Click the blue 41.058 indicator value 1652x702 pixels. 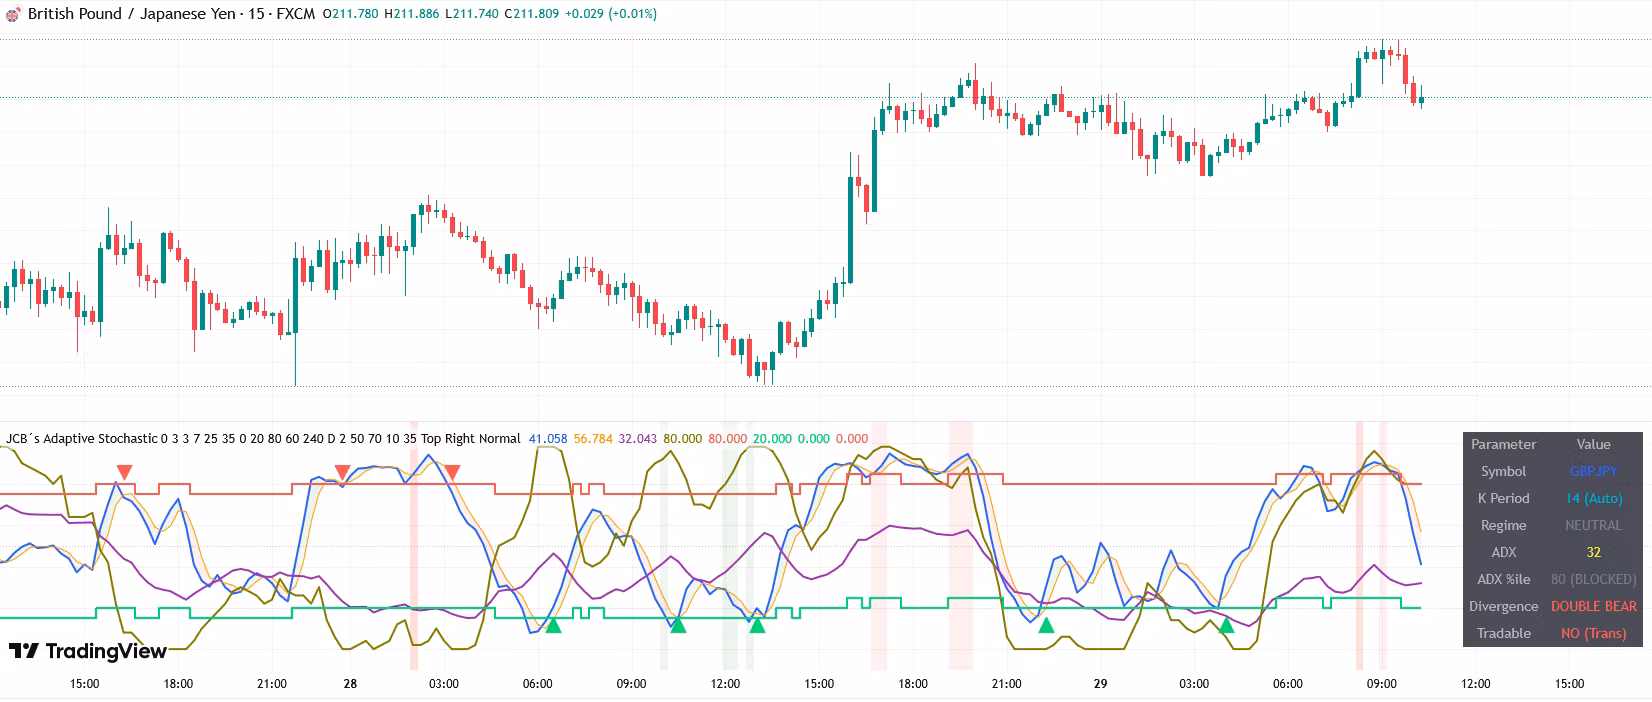547,439
